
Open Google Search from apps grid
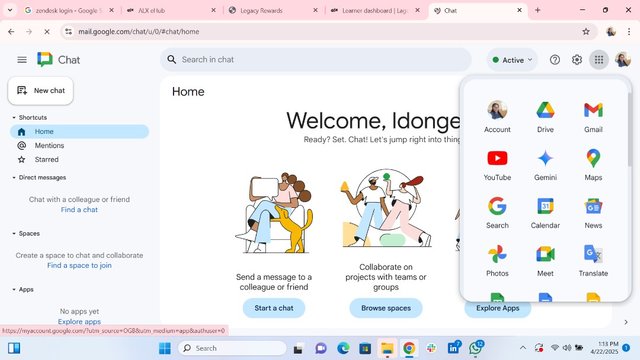point(497,213)
